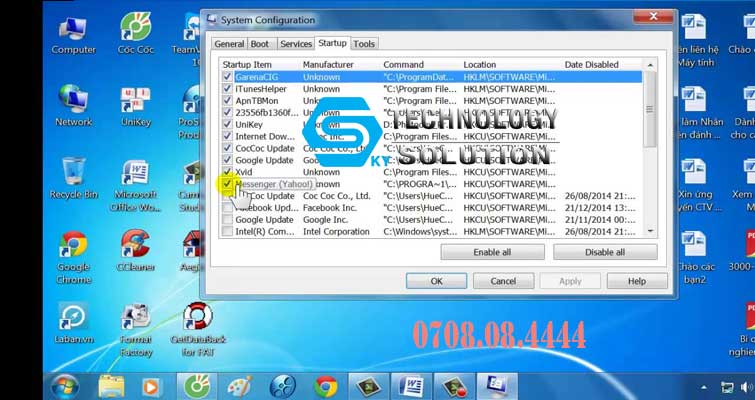Enable the Intel(R) Com... startup item

tap(227, 232)
